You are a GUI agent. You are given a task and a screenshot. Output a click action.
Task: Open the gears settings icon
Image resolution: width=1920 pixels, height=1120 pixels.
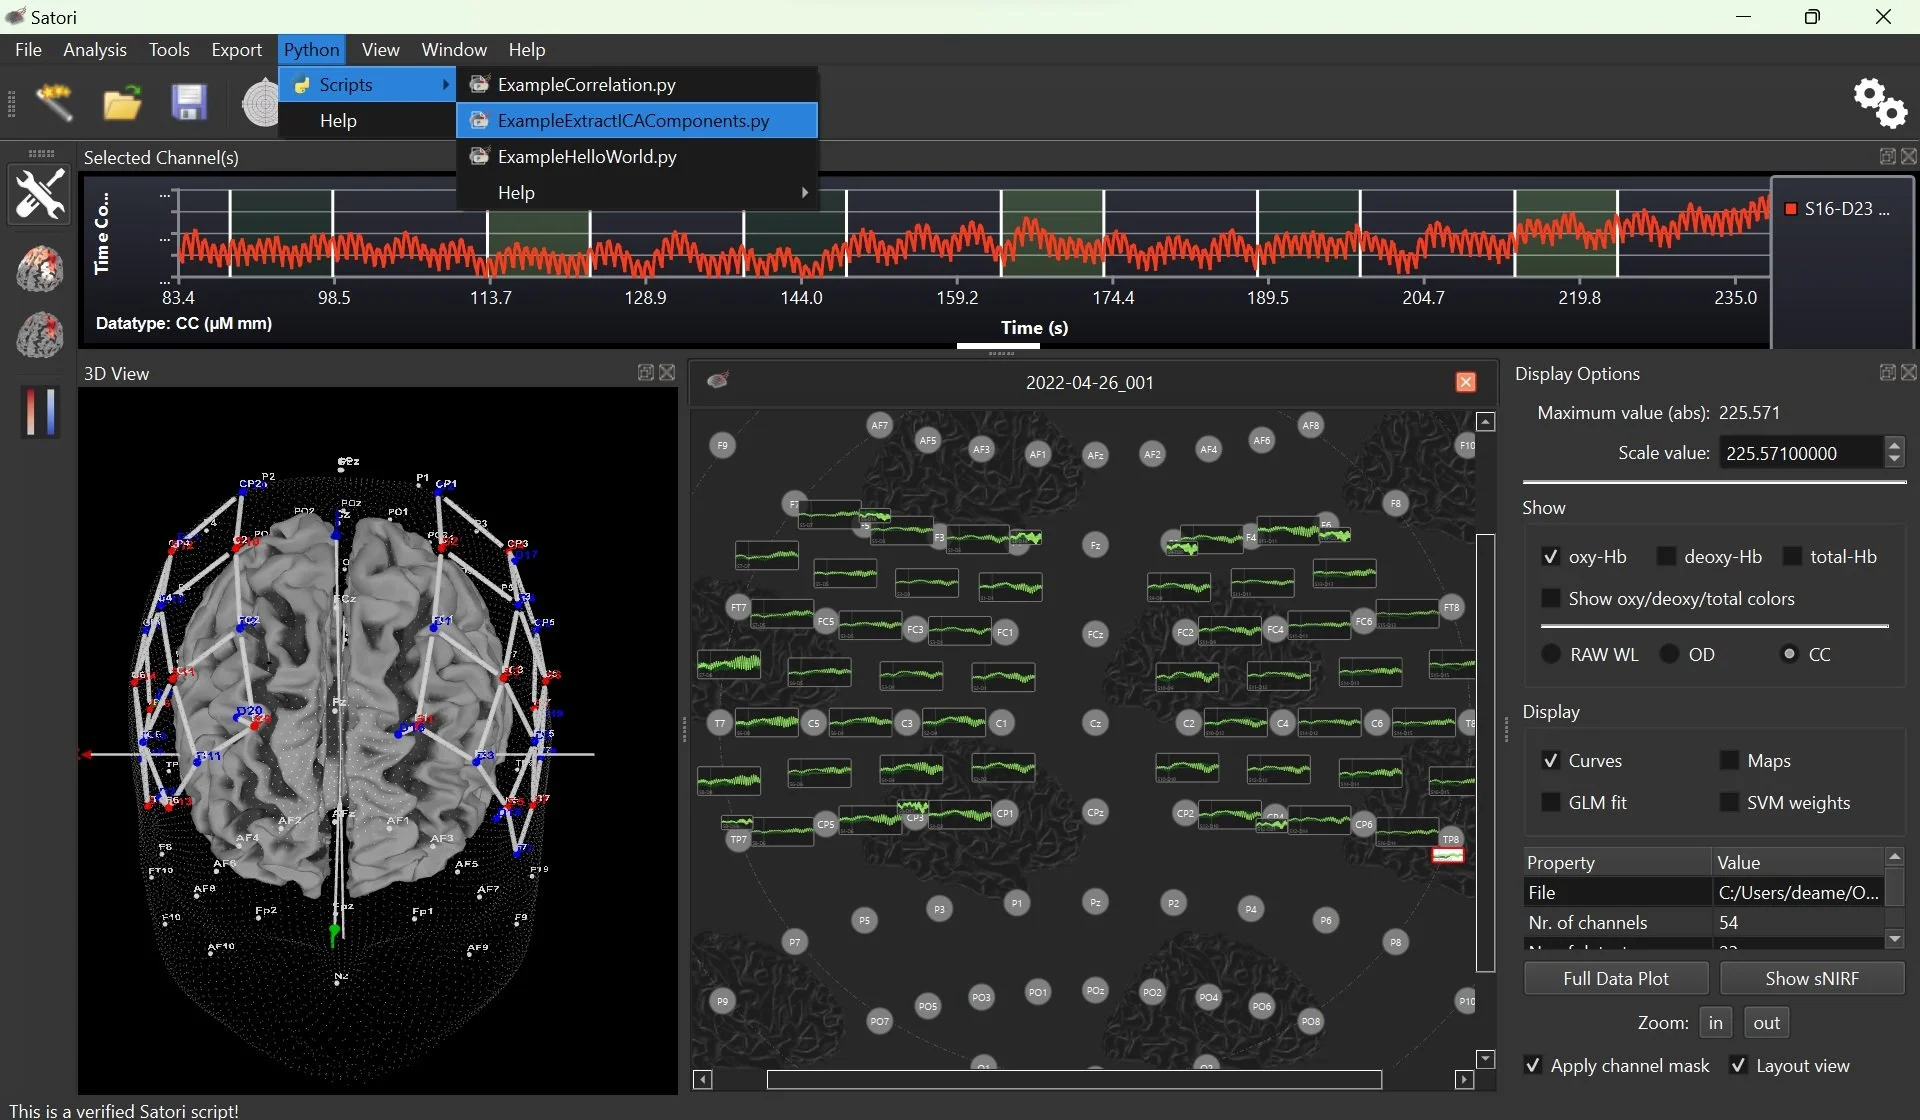pos(1880,103)
